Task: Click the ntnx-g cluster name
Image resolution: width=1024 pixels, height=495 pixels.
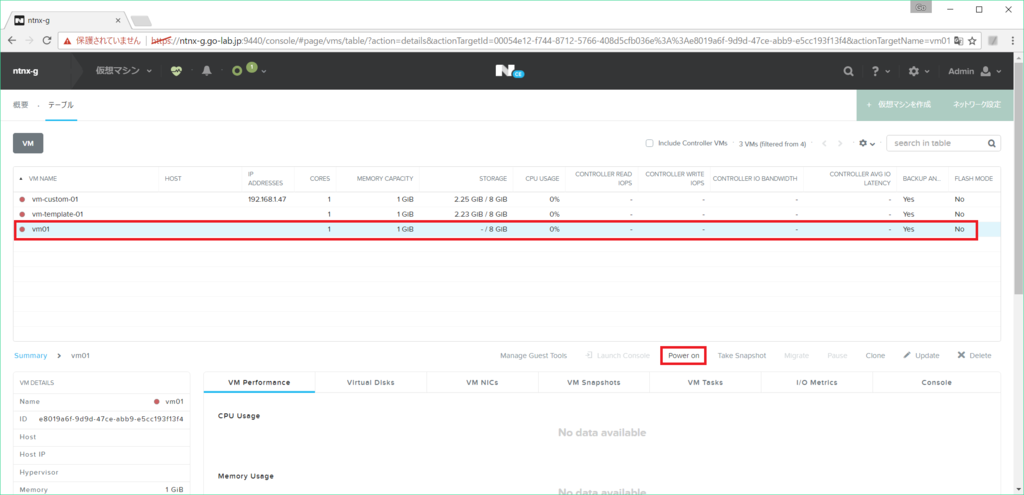Action: [25, 71]
